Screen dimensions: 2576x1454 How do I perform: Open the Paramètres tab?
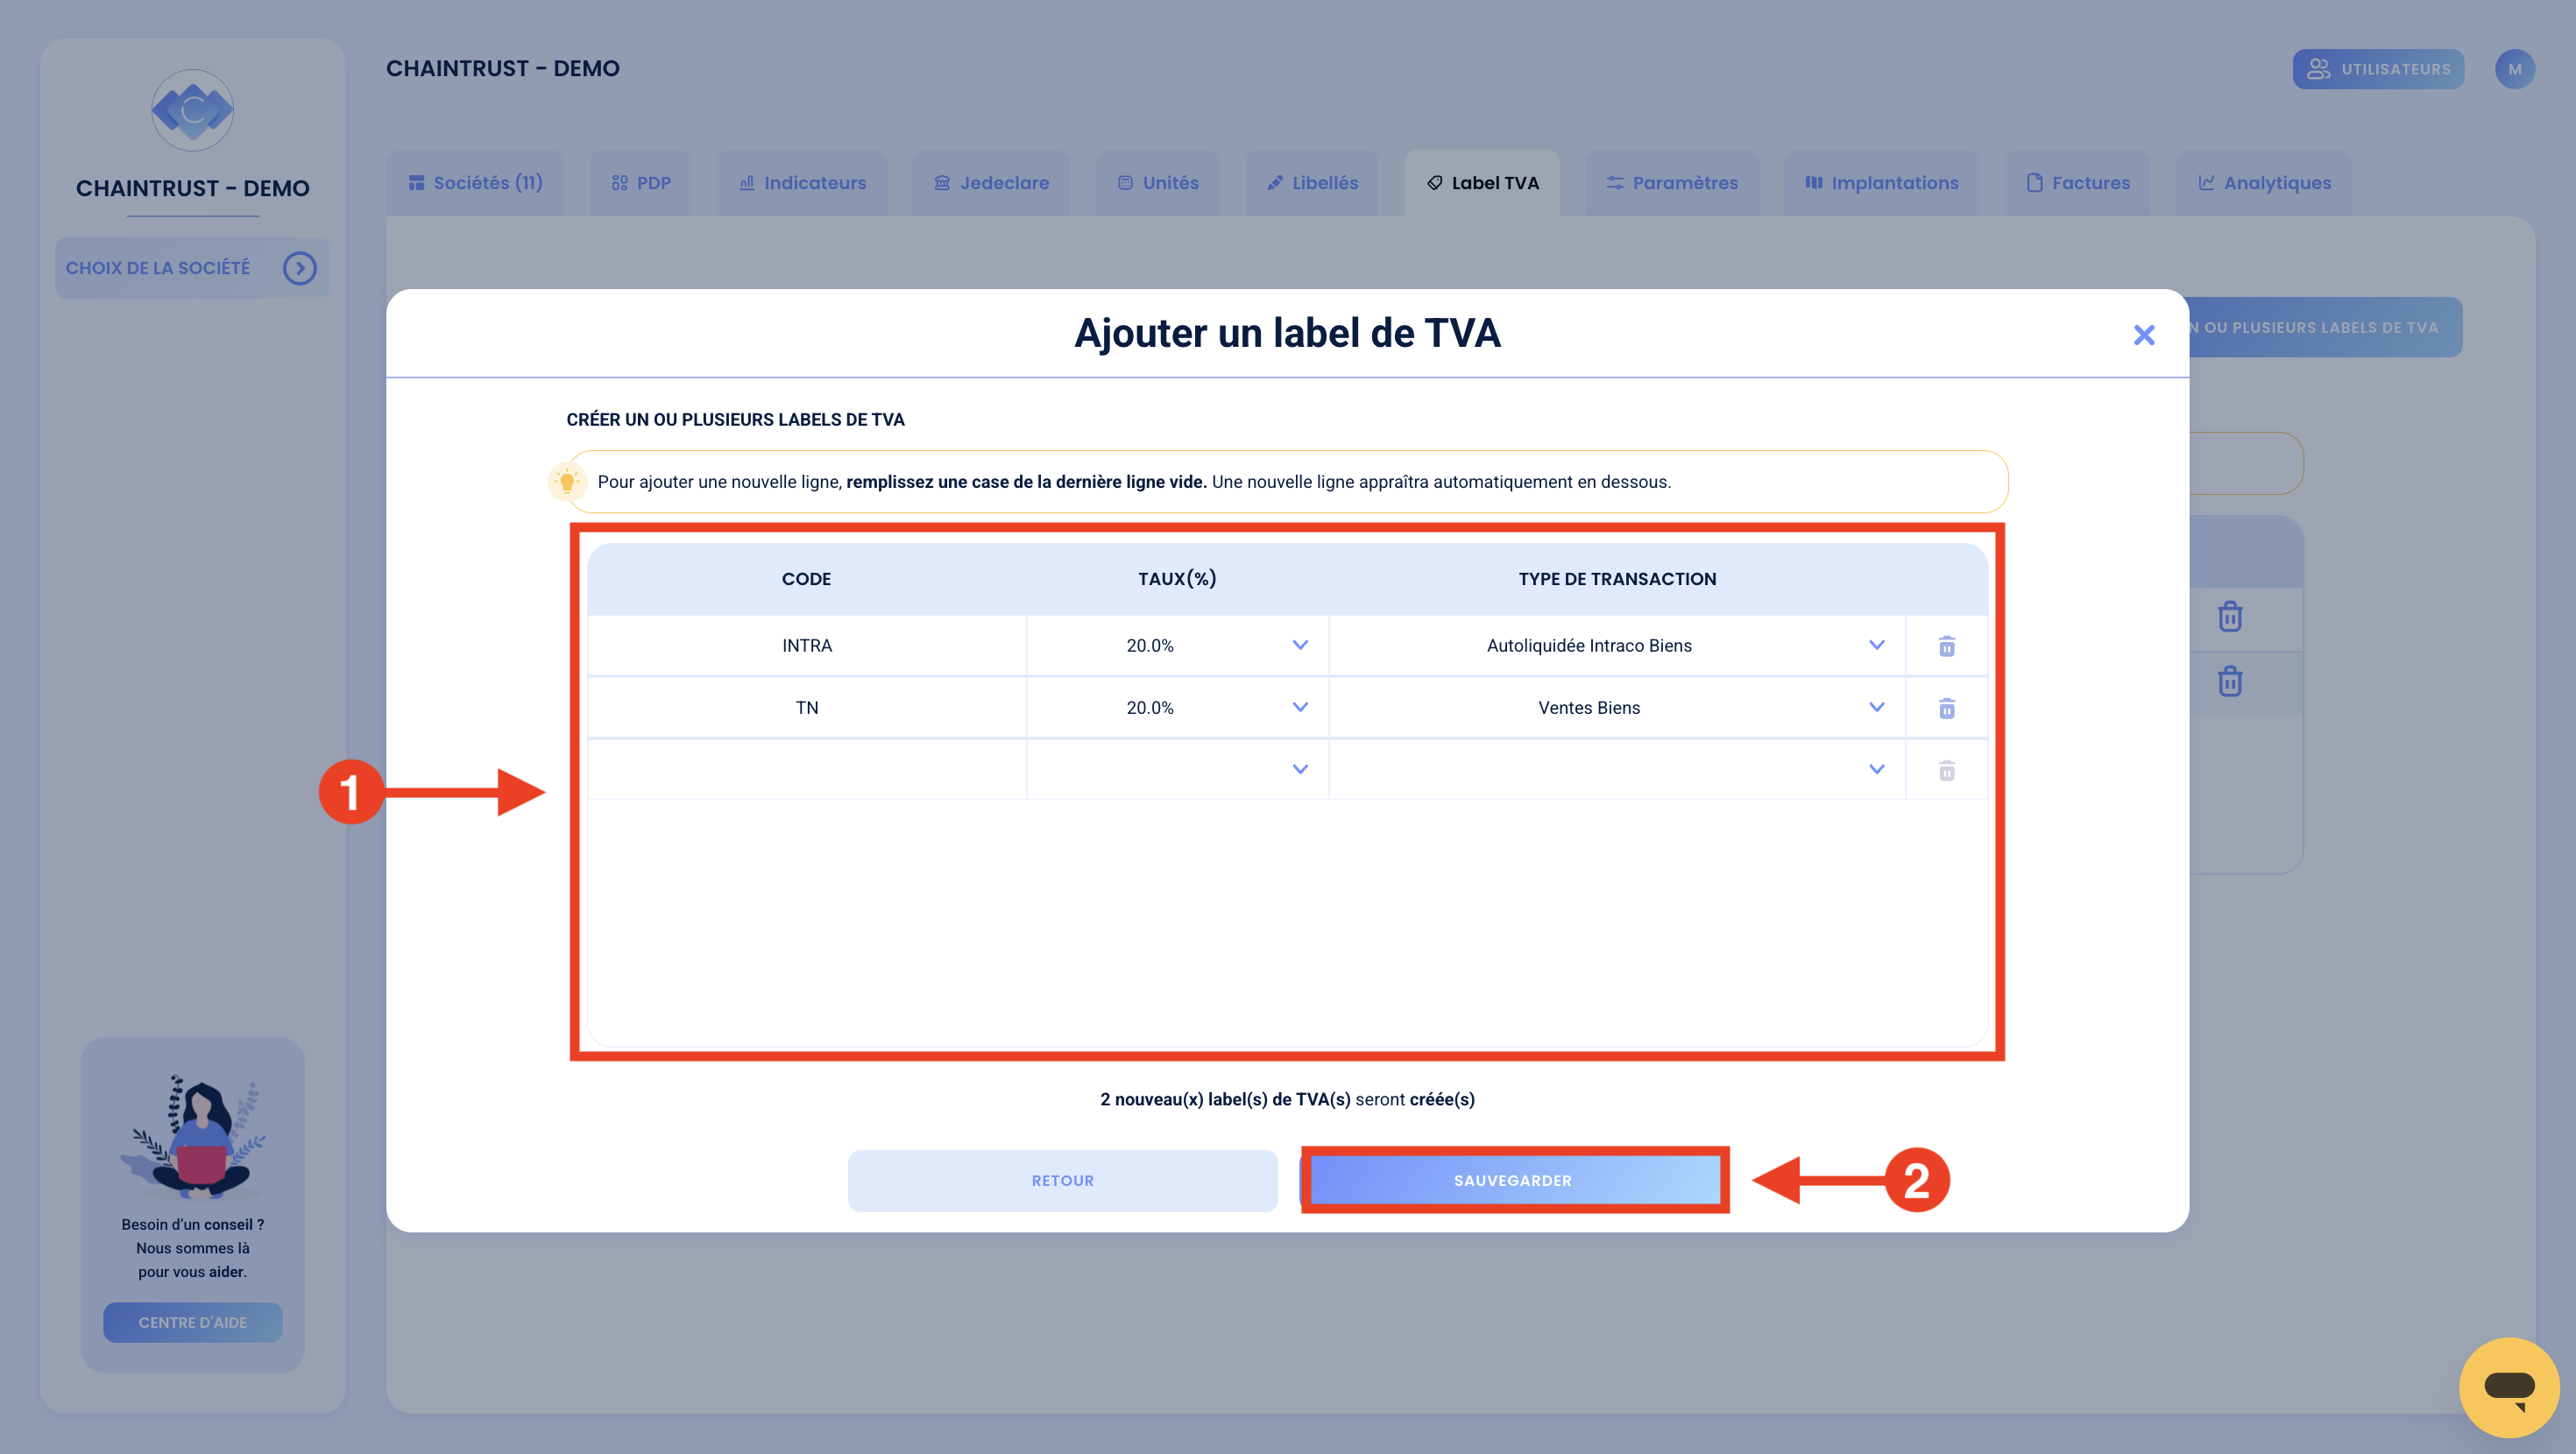point(1672,183)
